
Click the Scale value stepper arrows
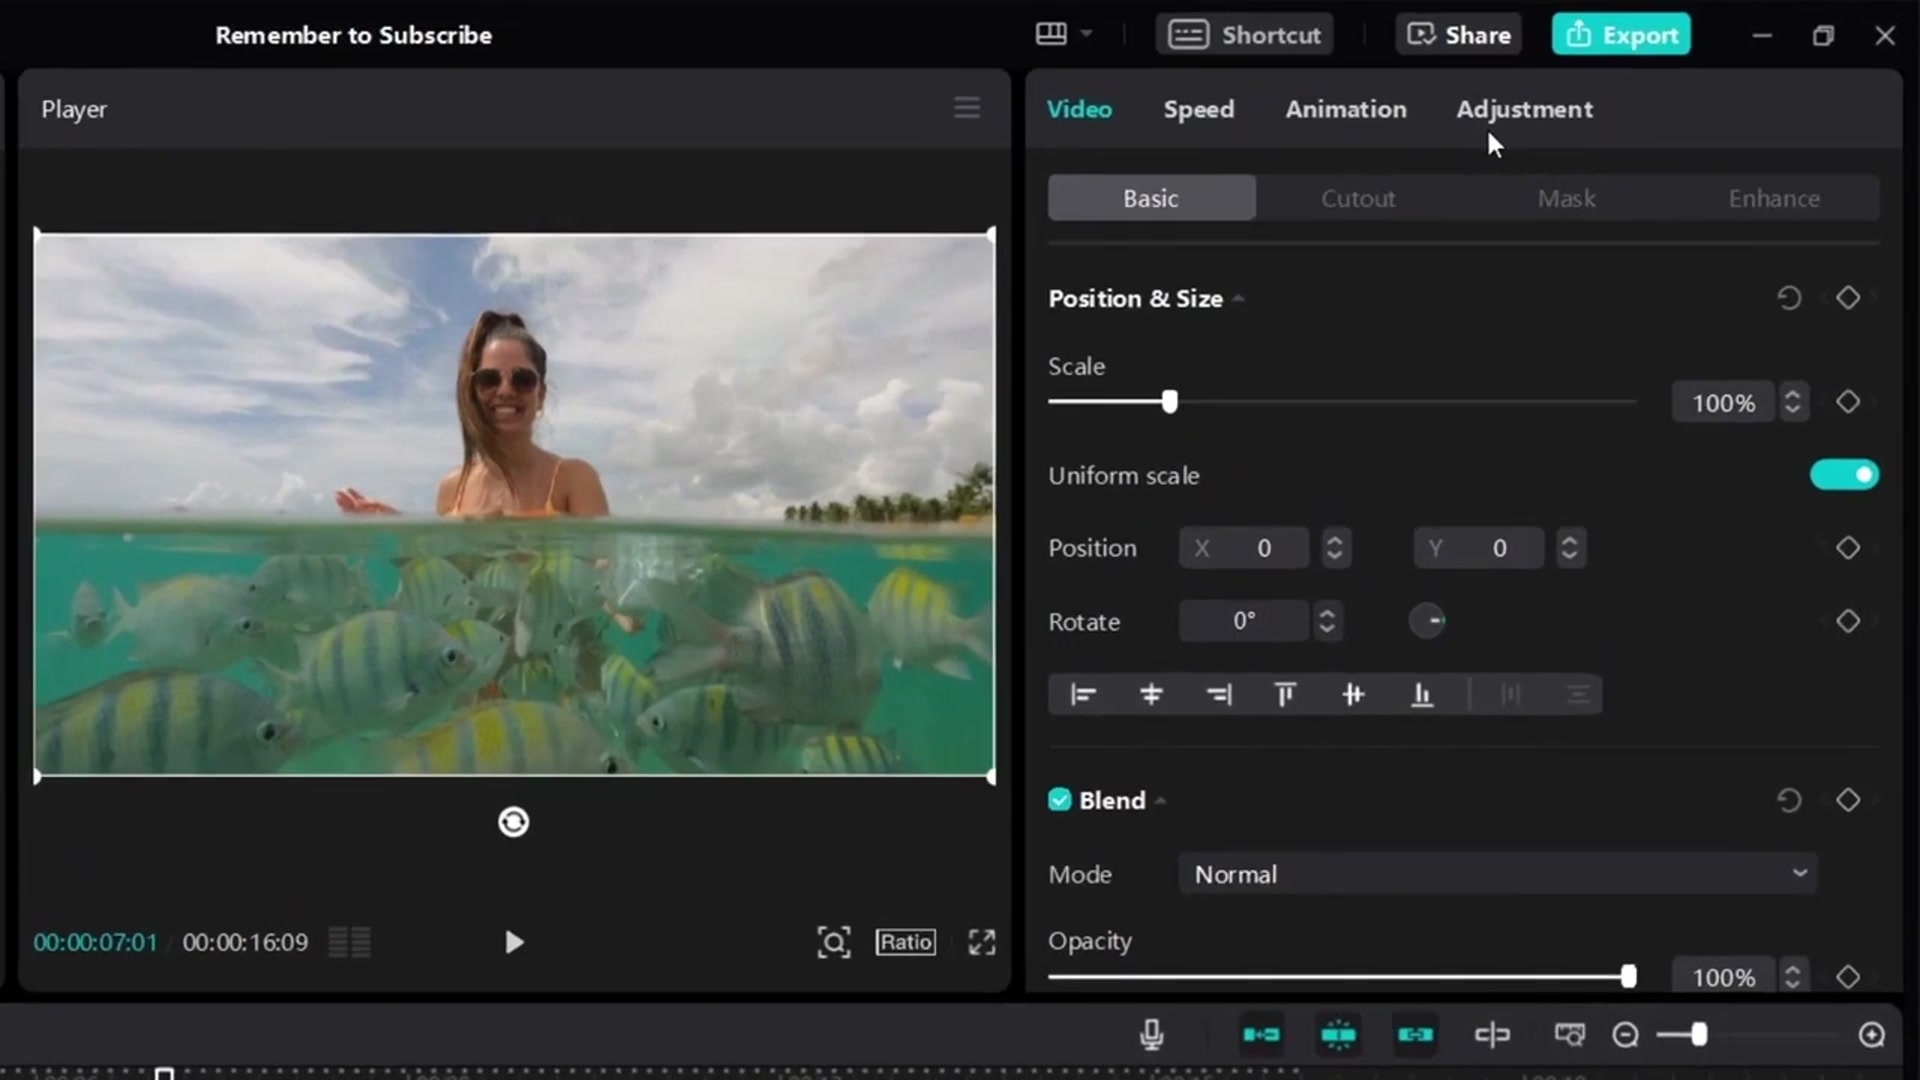point(1793,402)
